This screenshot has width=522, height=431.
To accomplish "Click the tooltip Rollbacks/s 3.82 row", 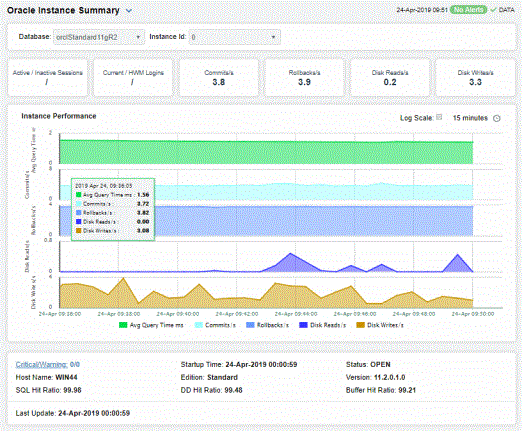I will (x=113, y=213).
